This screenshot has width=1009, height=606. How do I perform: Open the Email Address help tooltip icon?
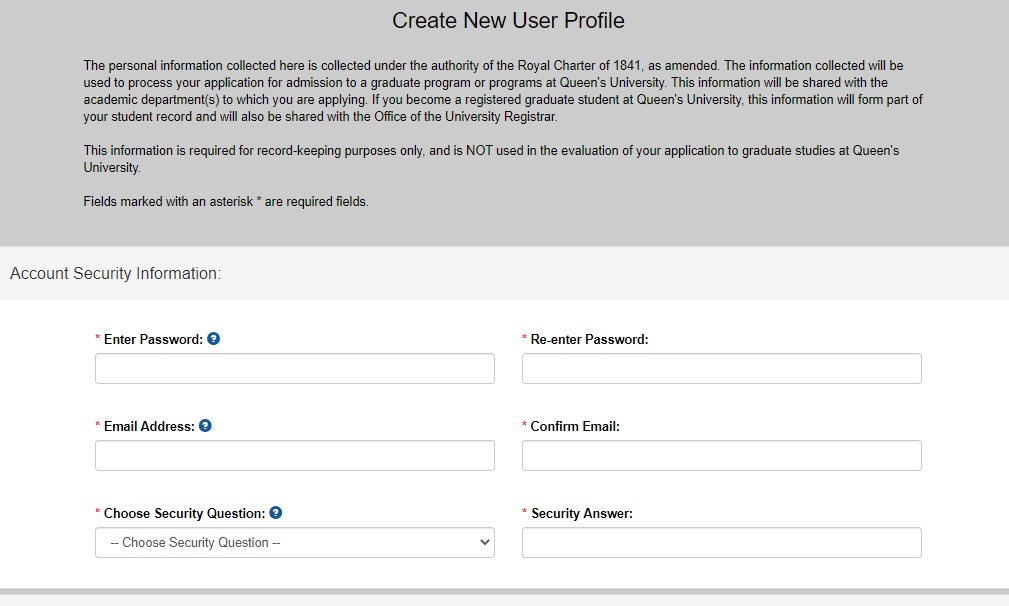coord(205,426)
